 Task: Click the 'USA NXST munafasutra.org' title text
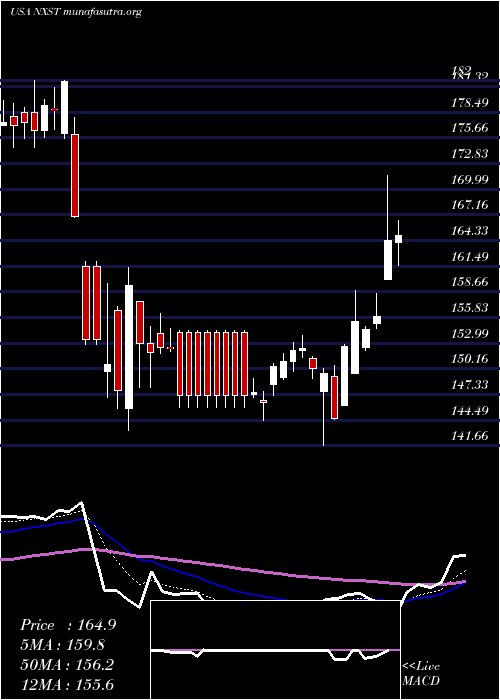point(76,12)
